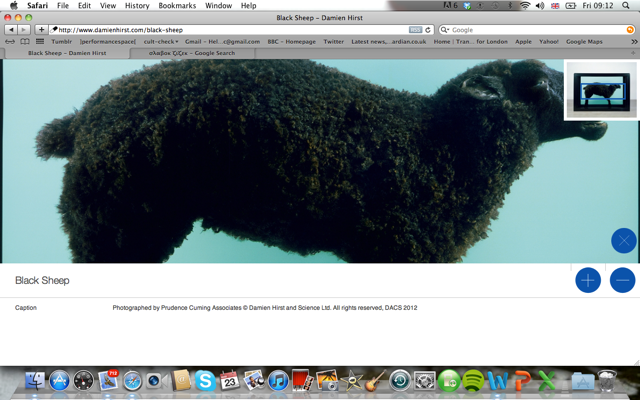Show hidden bookmarks with the double chevron

(x=634, y=42)
